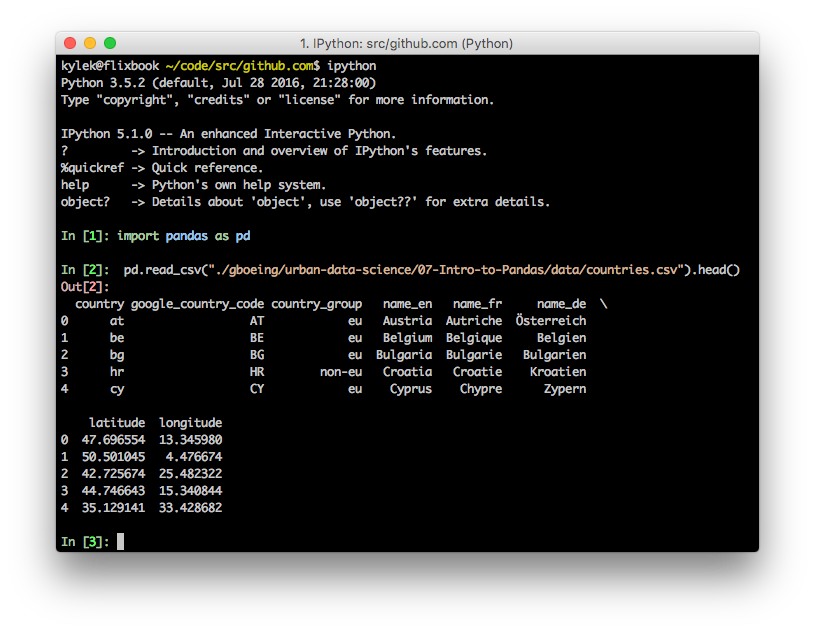The height and width of the screenshot is (632, 815).
Task: Click the 'In [2]:' prompt label
Action: coord(85,270)
